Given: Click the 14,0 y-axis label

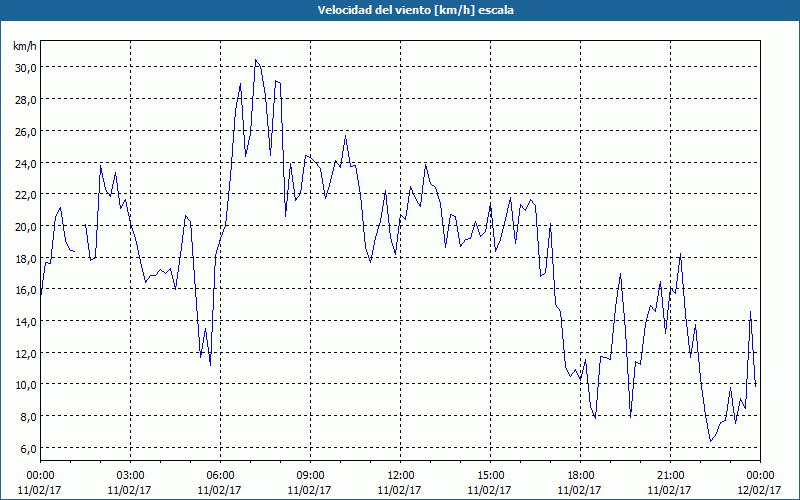Looking at the screenshot, I should coord(25,321).
